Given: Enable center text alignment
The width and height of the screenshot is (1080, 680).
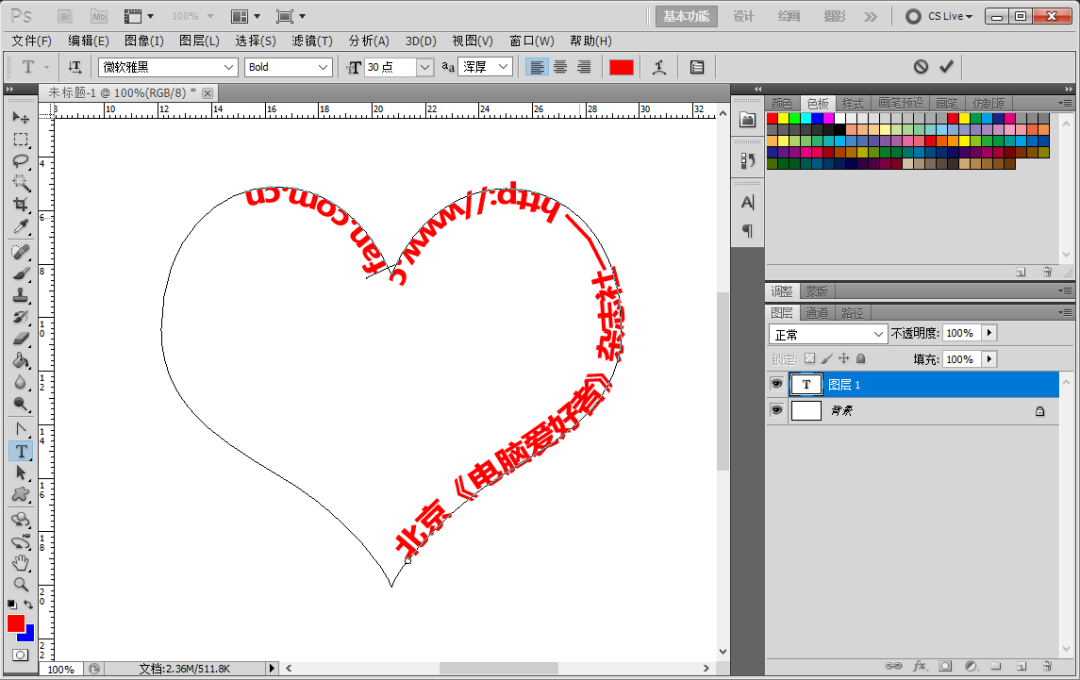Looking at the screenshot, I should pyautogui.click(x=560, y=67).
